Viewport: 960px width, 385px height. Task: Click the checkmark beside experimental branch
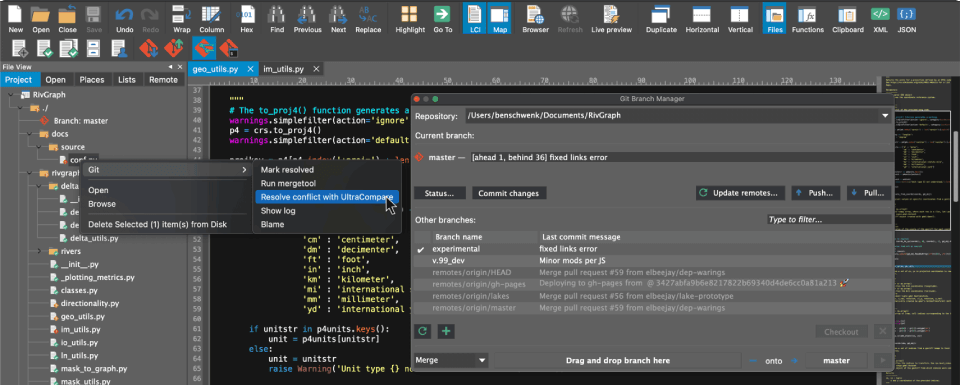coord(421,249)
